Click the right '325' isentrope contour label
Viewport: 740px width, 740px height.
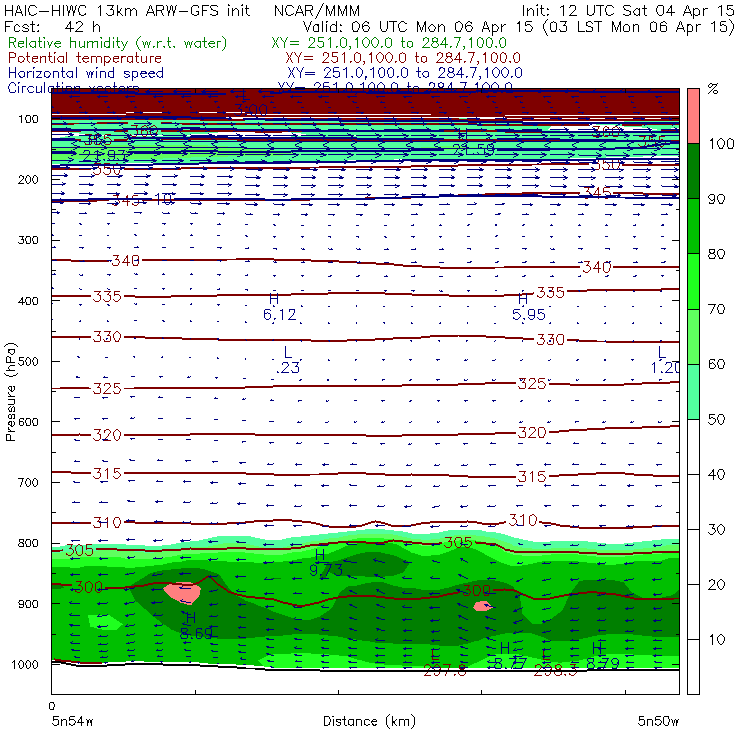(532, 384)
